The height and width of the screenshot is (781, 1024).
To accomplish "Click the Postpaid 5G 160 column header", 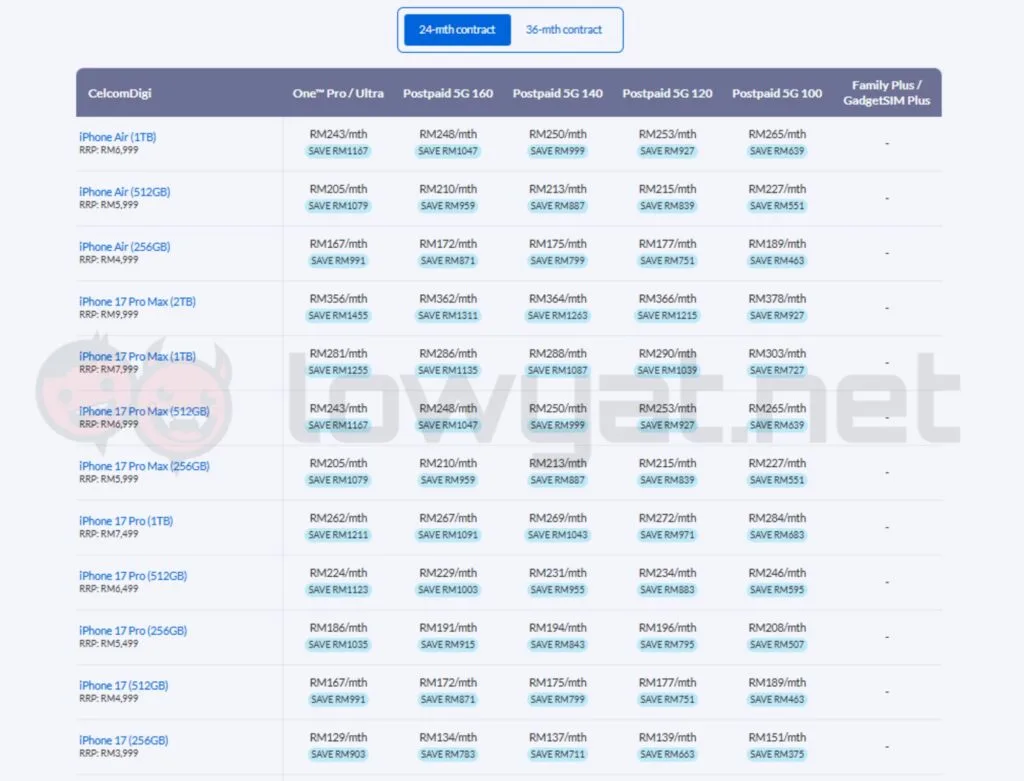I will [x=448, y=93].
